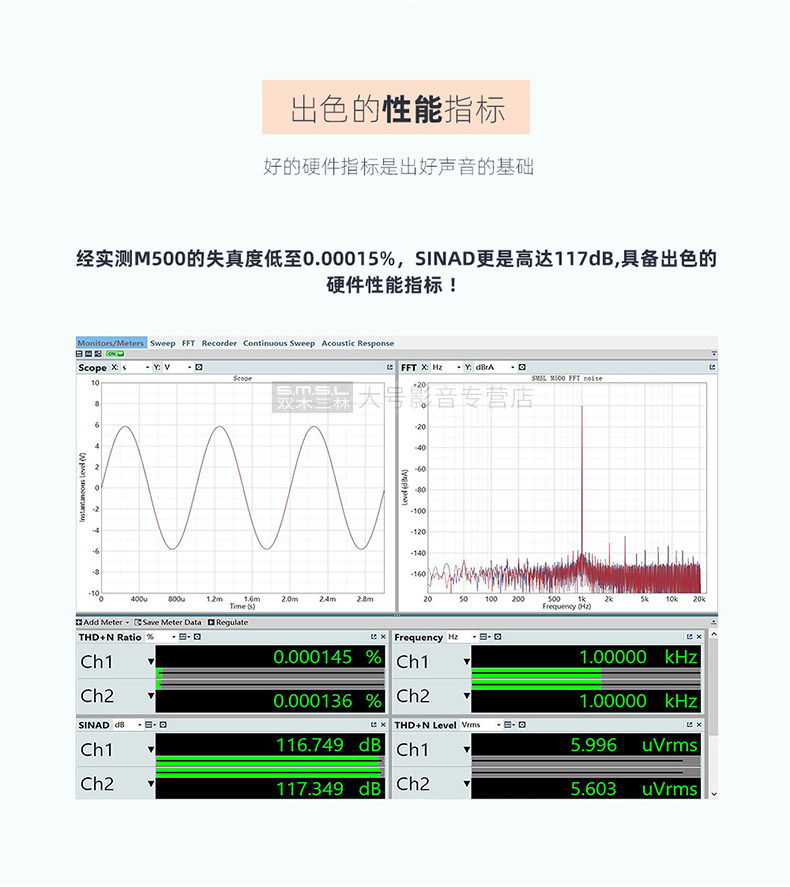Pop out the THD+N Level meter
Image resolution: width=790 pixels, height=887 pixels.
(689, 725)
